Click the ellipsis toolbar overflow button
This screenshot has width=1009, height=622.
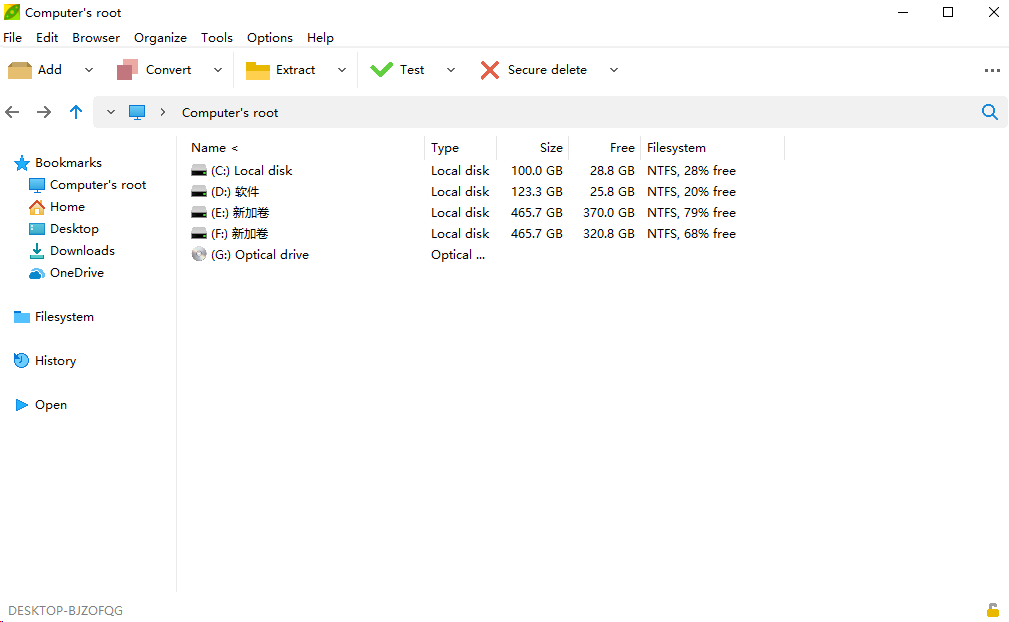click(992, 70)
